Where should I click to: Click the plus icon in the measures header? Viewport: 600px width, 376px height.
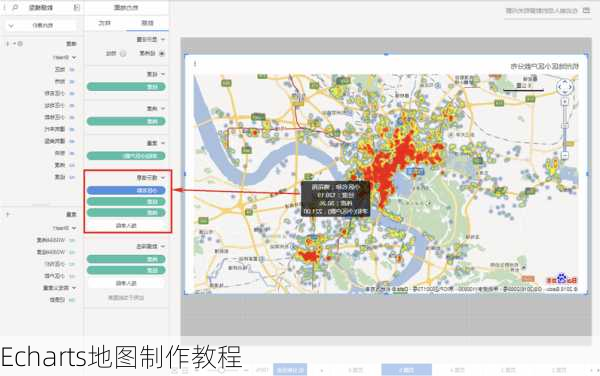[x=7, y=214]
